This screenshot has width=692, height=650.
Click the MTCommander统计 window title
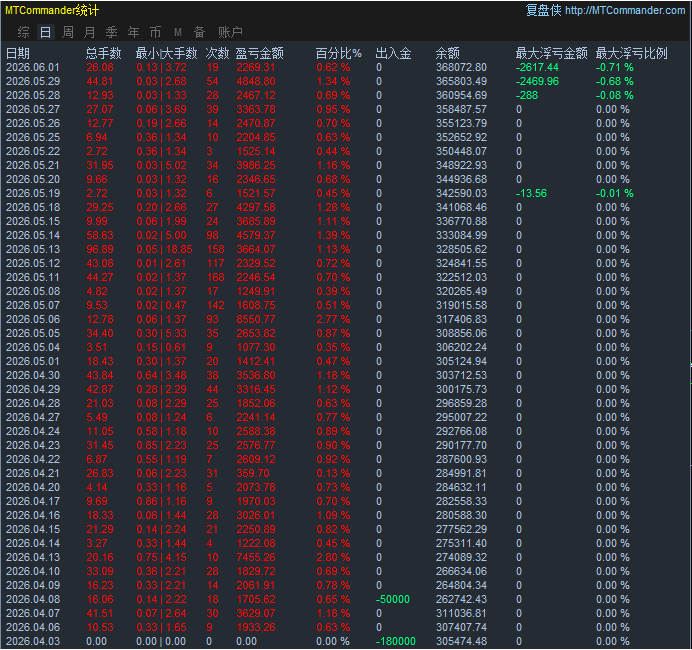(x=52, y=10)
